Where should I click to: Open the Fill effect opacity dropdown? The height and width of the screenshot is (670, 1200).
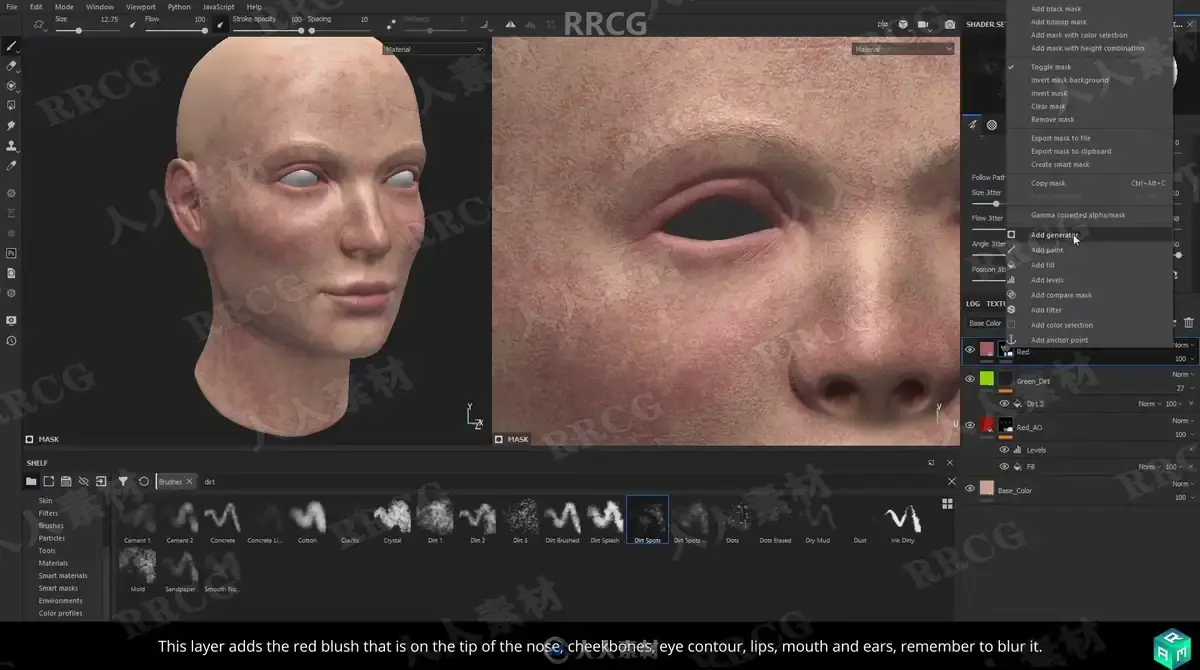pos(1173,467)
